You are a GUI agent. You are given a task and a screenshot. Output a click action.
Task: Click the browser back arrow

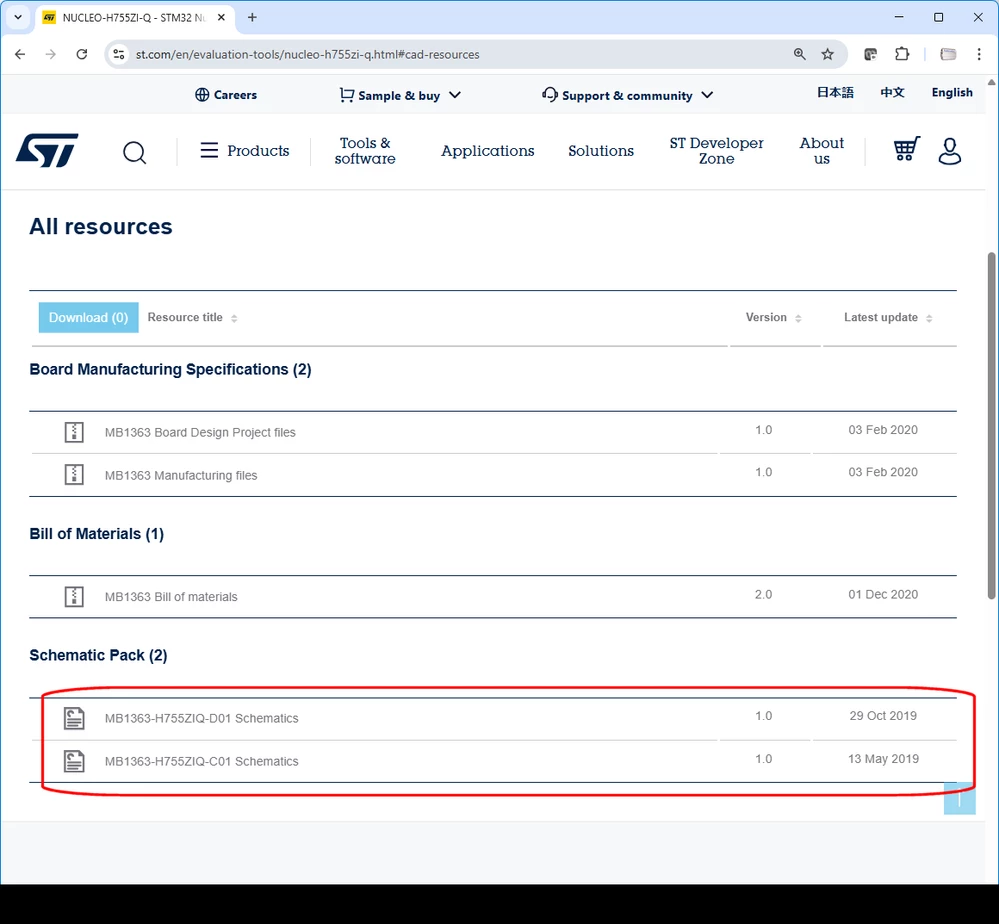[x=20, y=54]
